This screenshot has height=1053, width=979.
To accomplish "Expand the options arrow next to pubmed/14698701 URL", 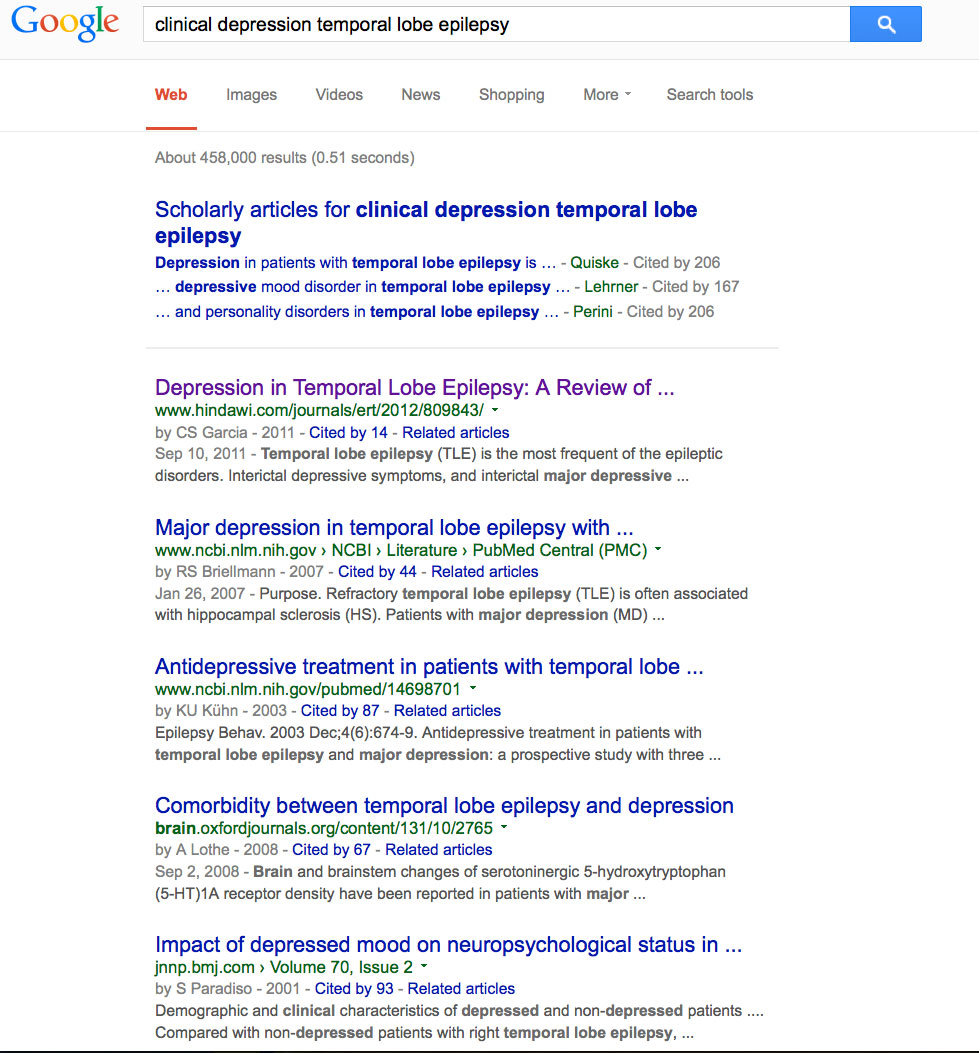I will 472,688.
